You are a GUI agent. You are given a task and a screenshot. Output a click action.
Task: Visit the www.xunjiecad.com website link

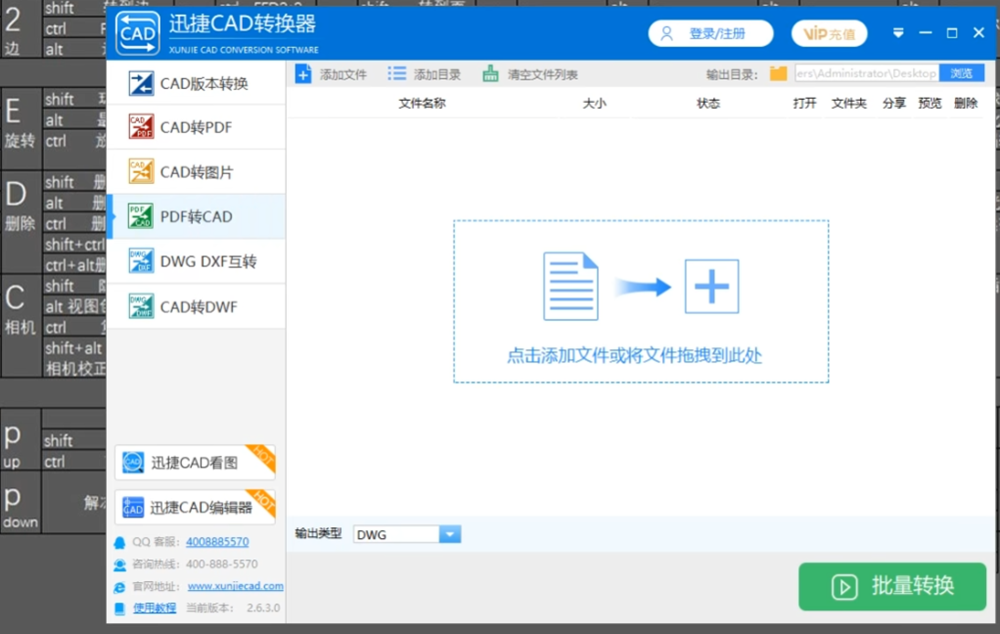click(235, 586)
